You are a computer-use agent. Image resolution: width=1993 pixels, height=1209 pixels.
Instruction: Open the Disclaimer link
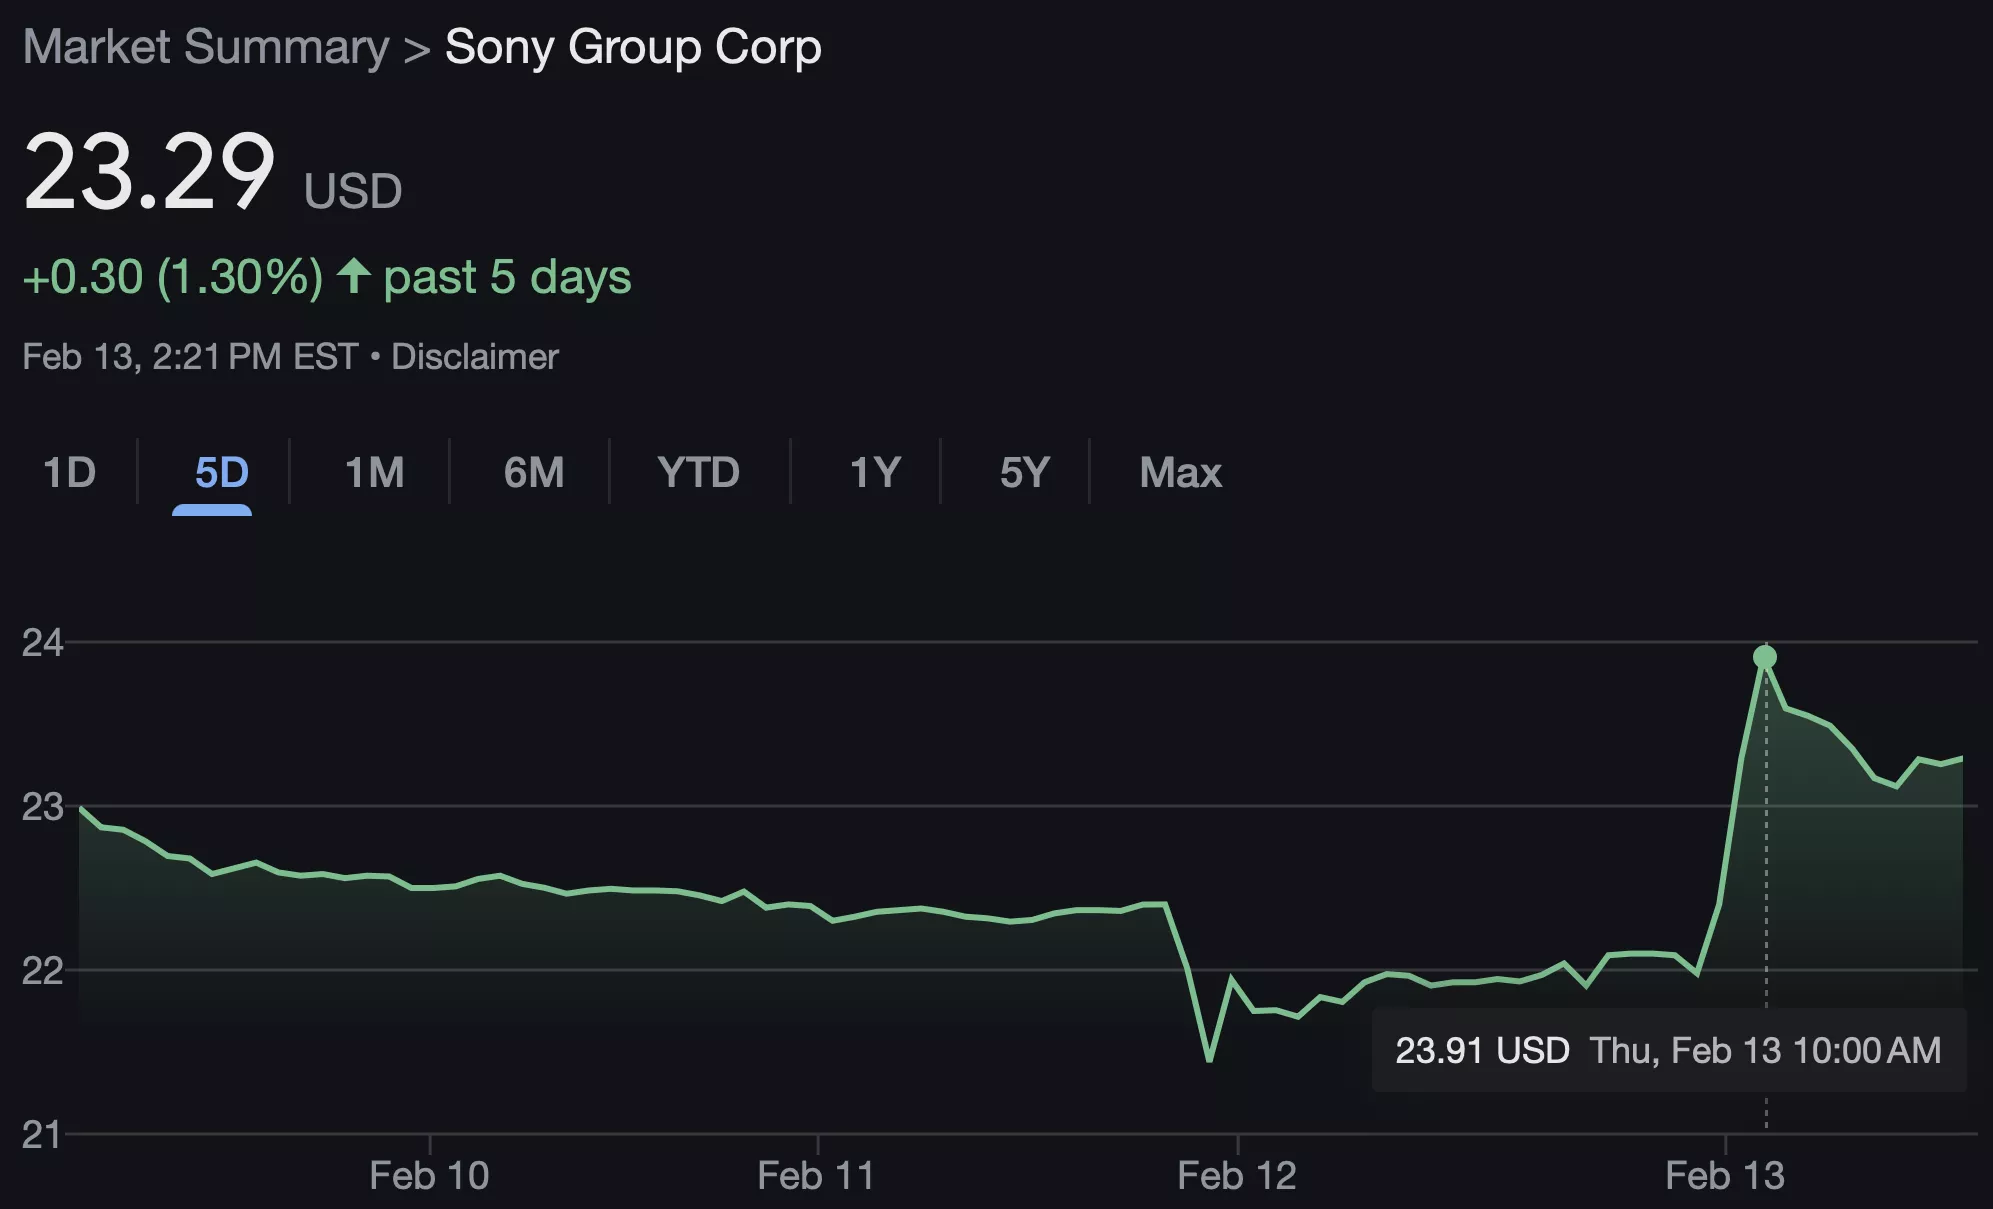(x=475, y=357)
